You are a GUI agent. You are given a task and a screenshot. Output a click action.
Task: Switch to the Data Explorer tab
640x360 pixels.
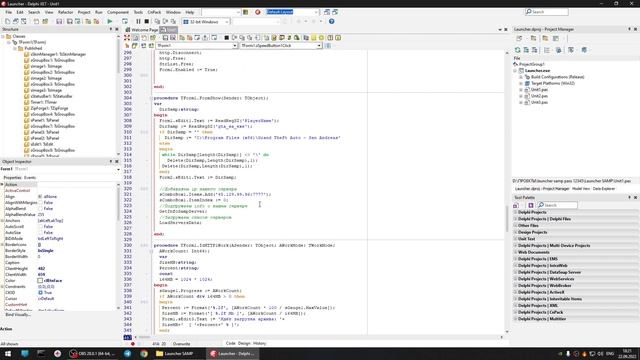coord(604,189)
